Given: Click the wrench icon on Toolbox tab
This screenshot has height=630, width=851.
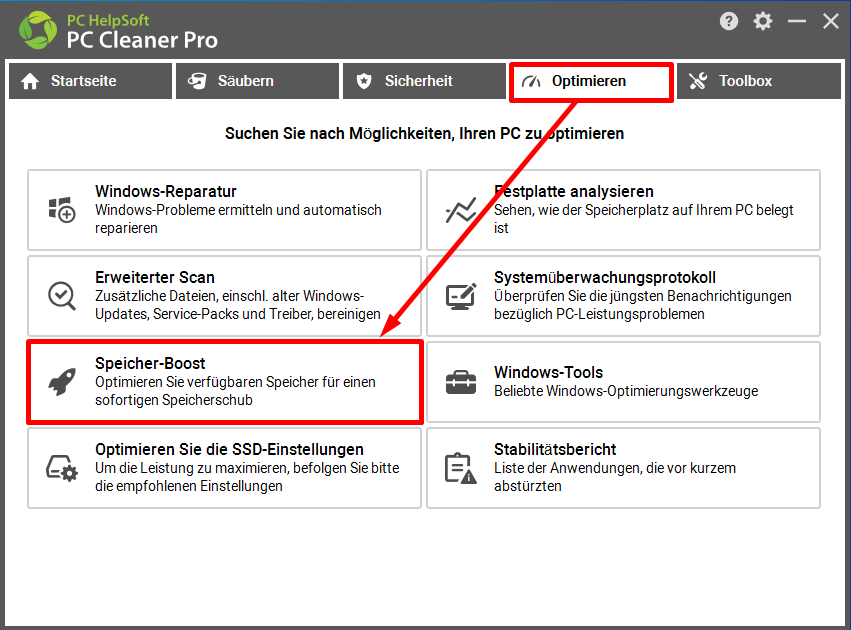Looking at the screenshot, I should coord(698,81).
